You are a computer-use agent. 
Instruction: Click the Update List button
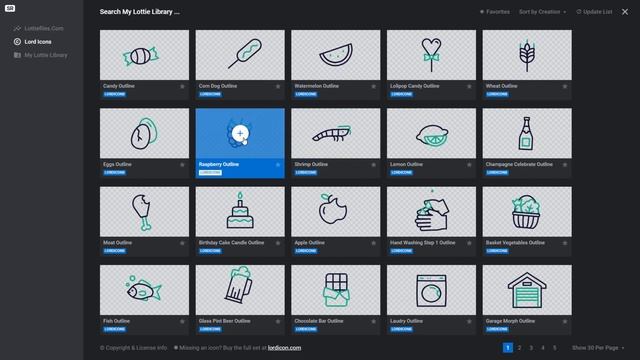(594, 12)
